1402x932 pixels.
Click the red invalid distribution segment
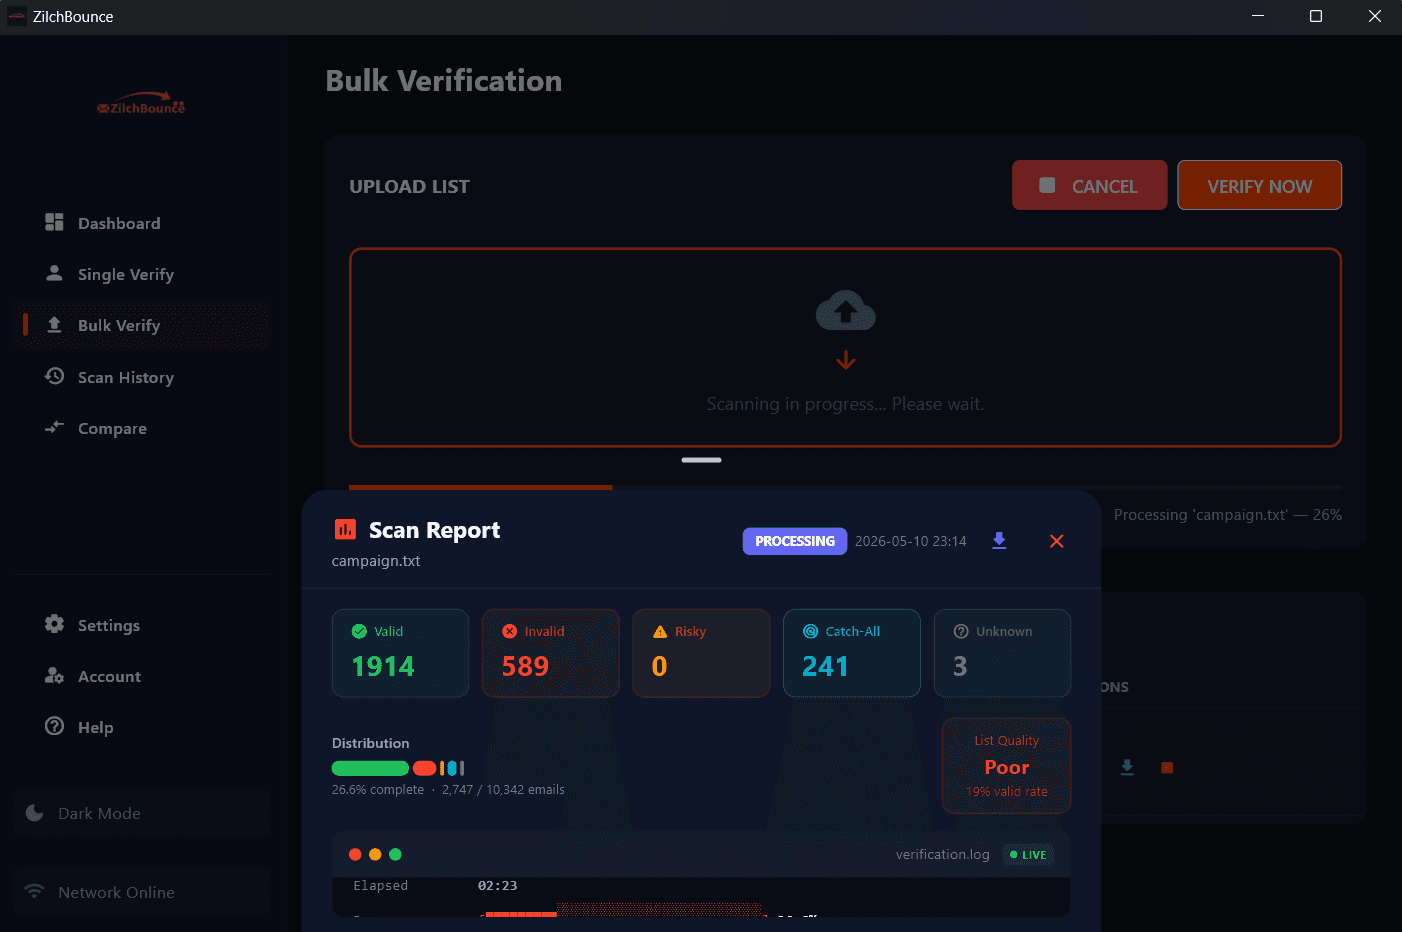click(x=424, y=768)
